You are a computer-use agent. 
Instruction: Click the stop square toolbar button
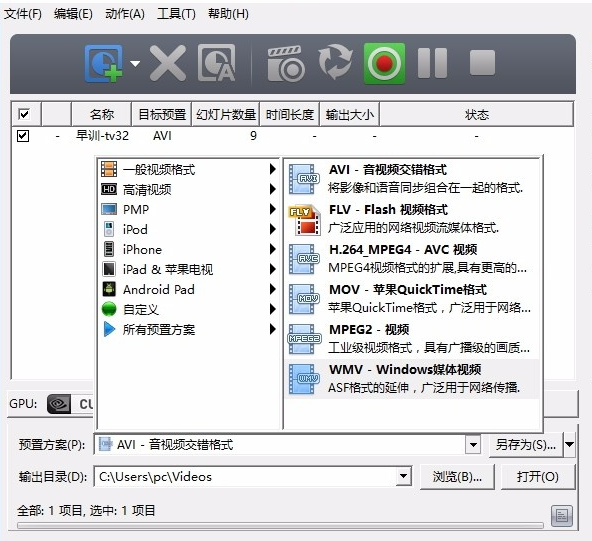482,63
